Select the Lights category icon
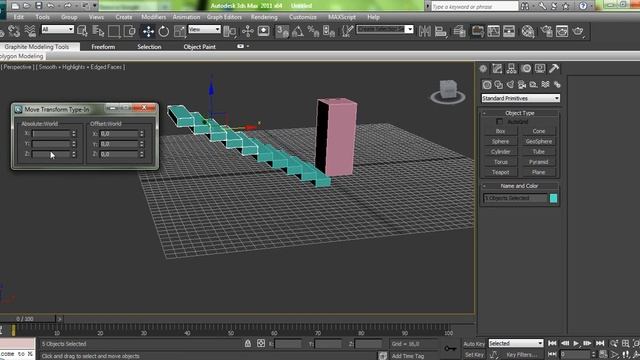This screenshot has width=640, height=360. [510, 84]
